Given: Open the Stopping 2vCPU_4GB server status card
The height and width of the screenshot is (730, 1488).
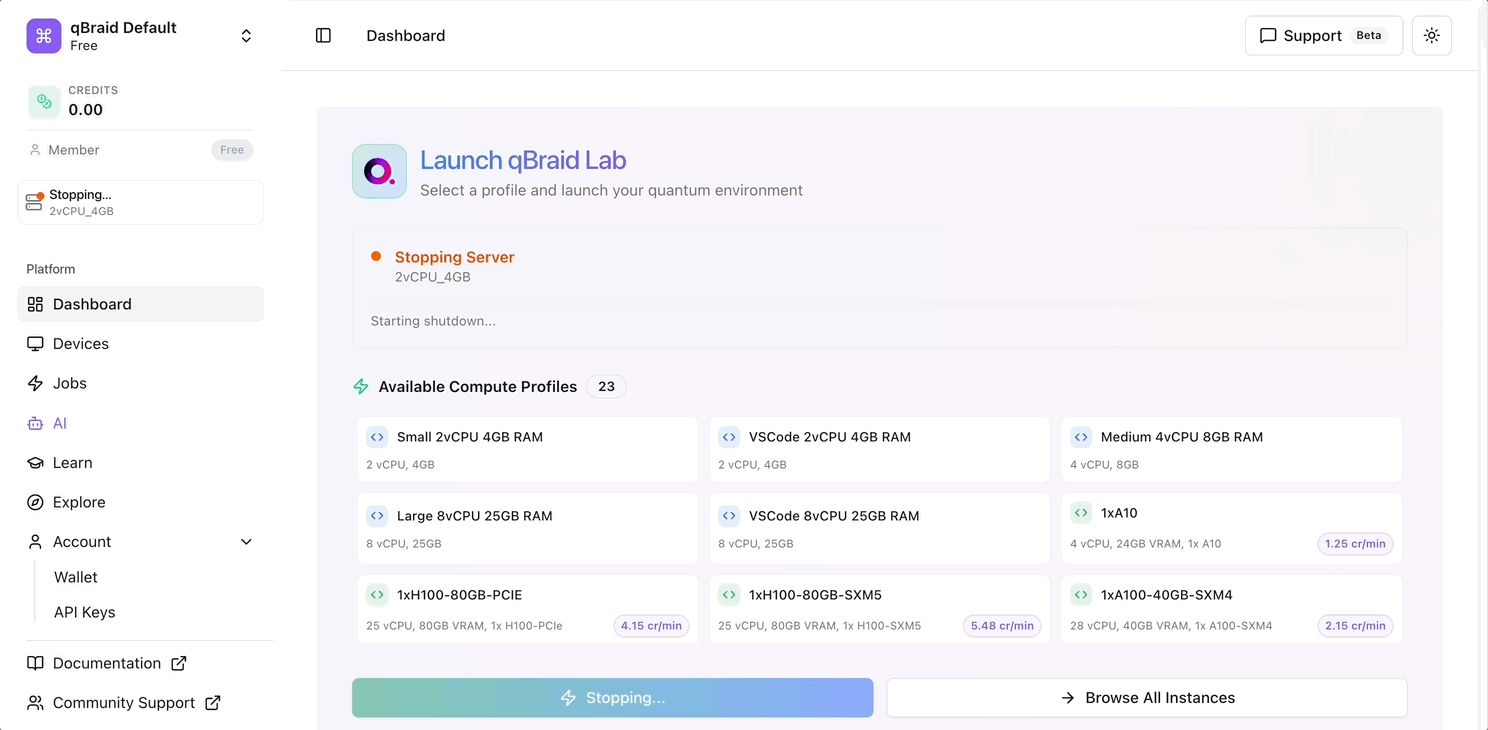Looking at the screenshot, I should point(141,203).
